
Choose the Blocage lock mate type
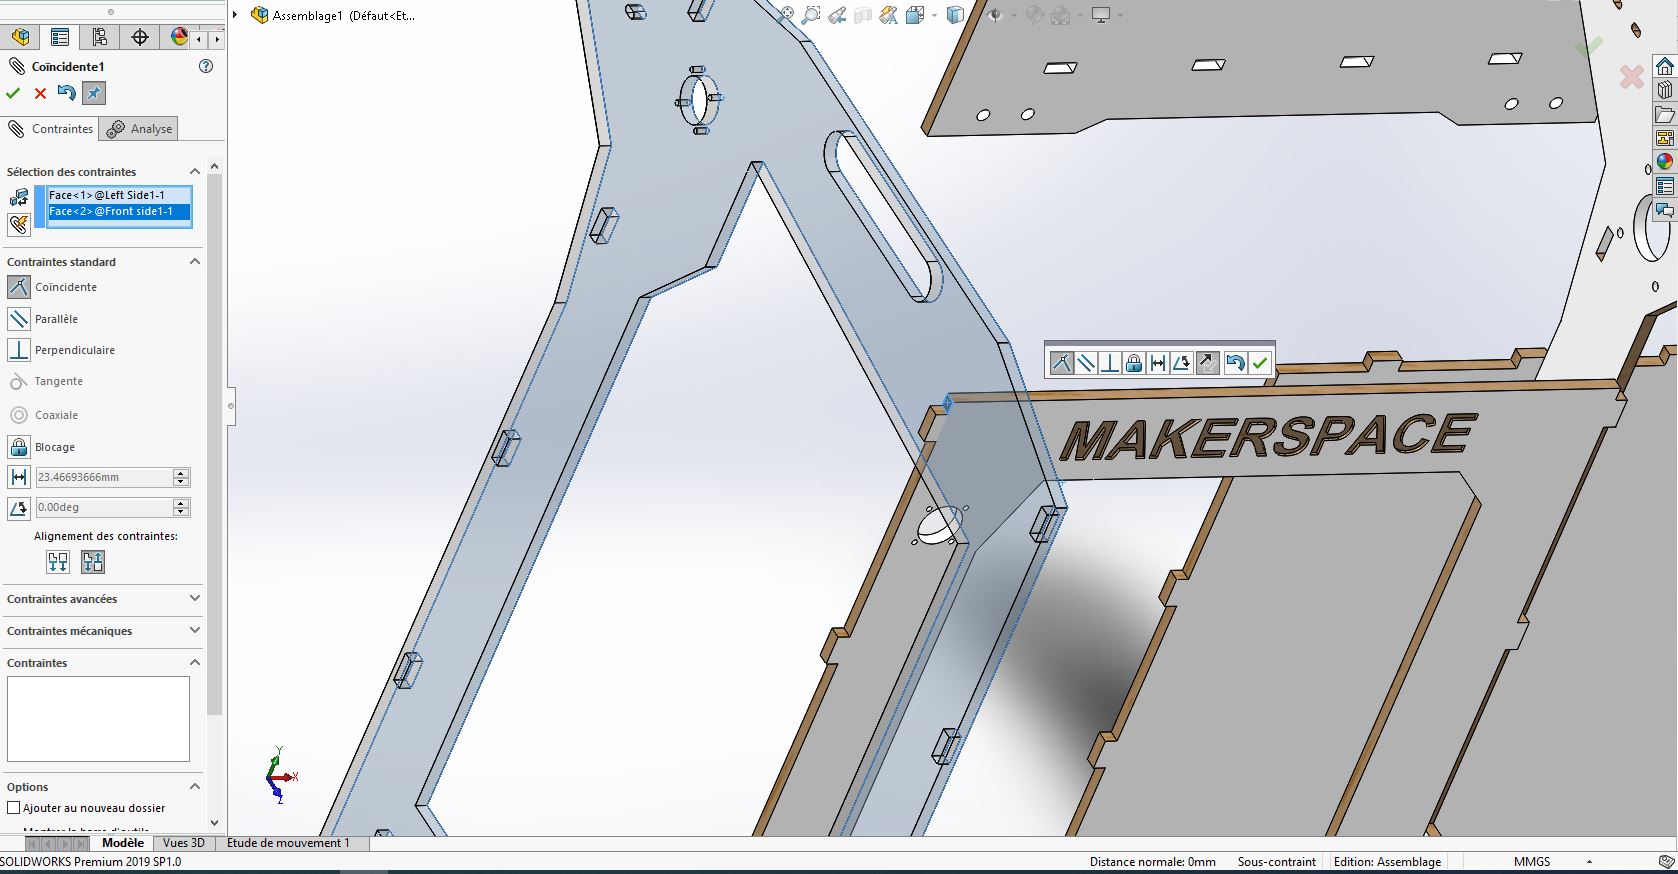[19, 447]
